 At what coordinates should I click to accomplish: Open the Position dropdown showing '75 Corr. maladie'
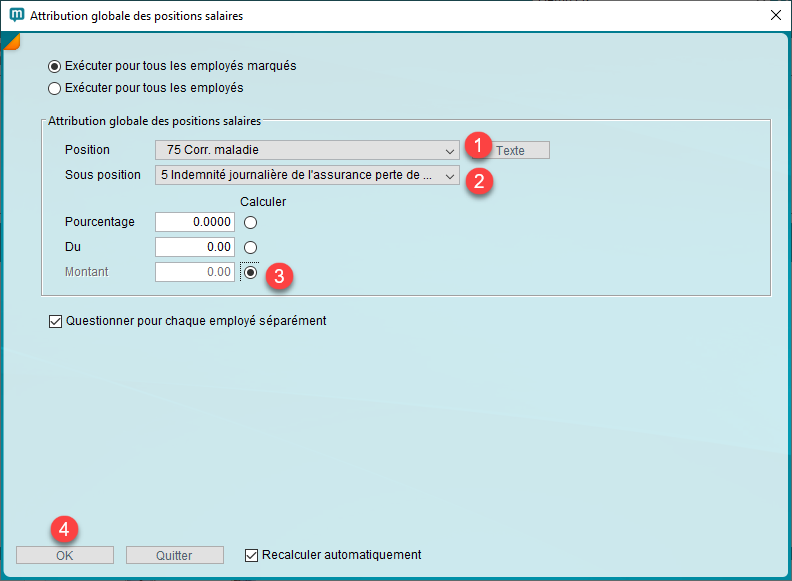coord(307,150)
